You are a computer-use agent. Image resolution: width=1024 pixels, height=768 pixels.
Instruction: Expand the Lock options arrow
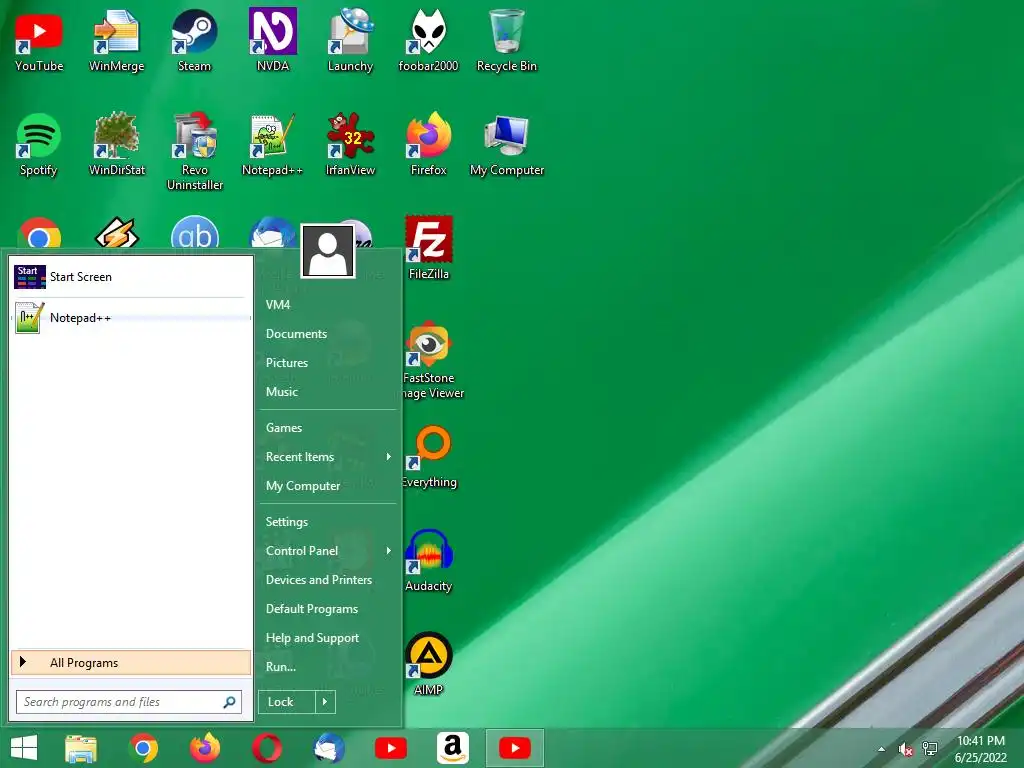[325, 702]
